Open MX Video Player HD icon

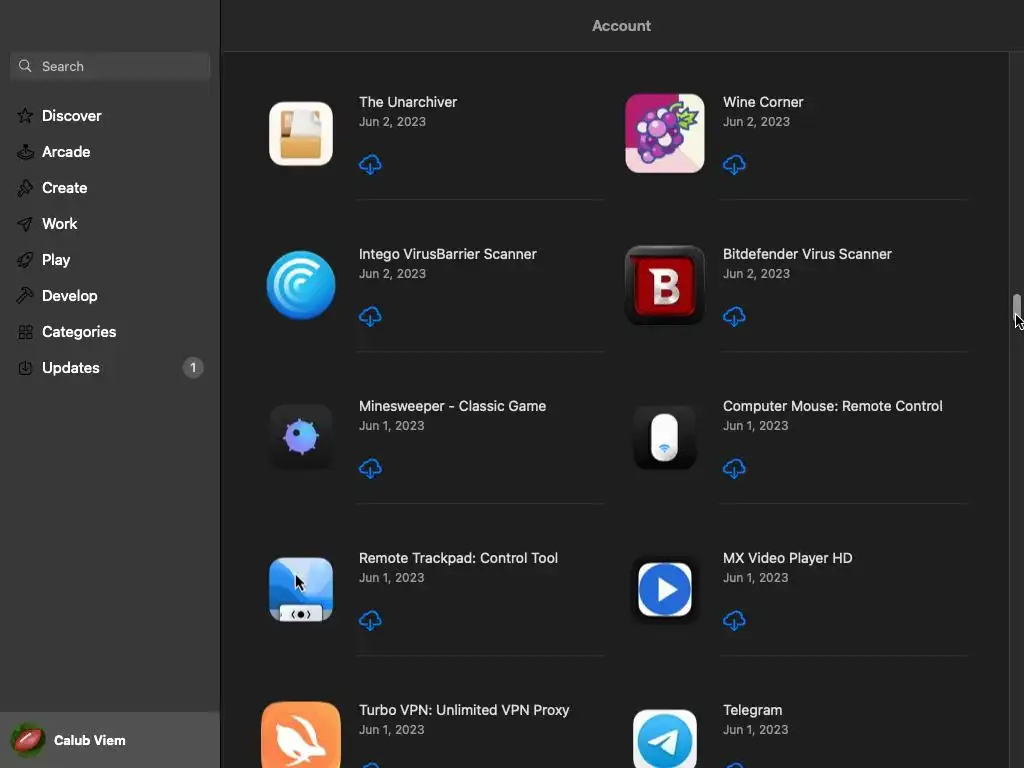665,589
